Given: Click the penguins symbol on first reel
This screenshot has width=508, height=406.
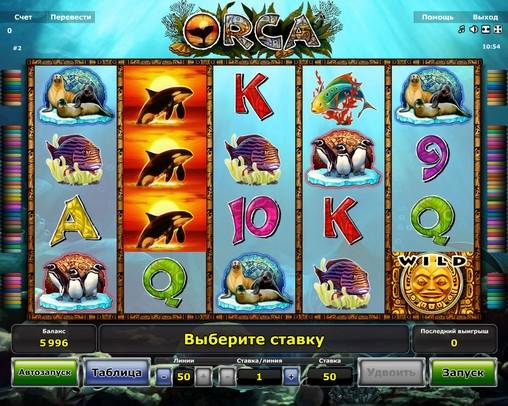Looking at the screenshot, I should pyautogui.click(x=75, y=283).
